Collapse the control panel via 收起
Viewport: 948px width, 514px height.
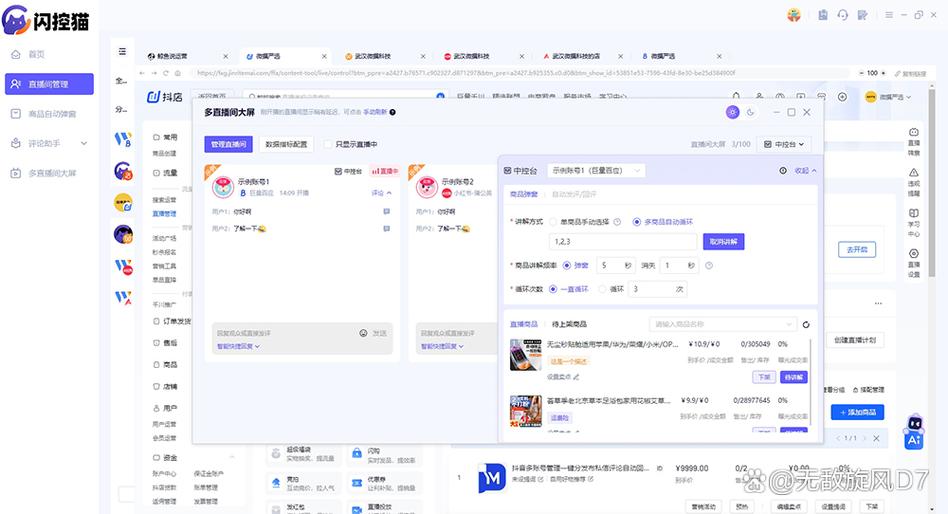pos(805,171)
